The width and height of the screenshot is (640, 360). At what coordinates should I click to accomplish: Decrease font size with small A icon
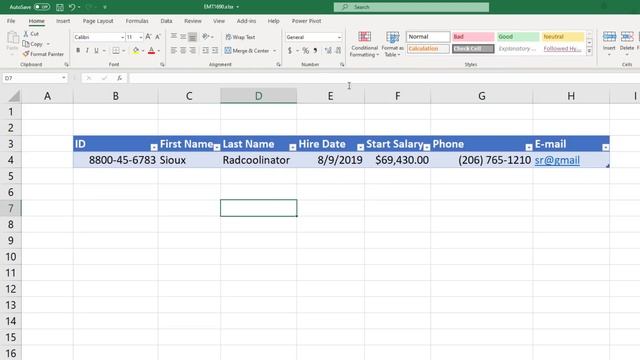(158, 37)
